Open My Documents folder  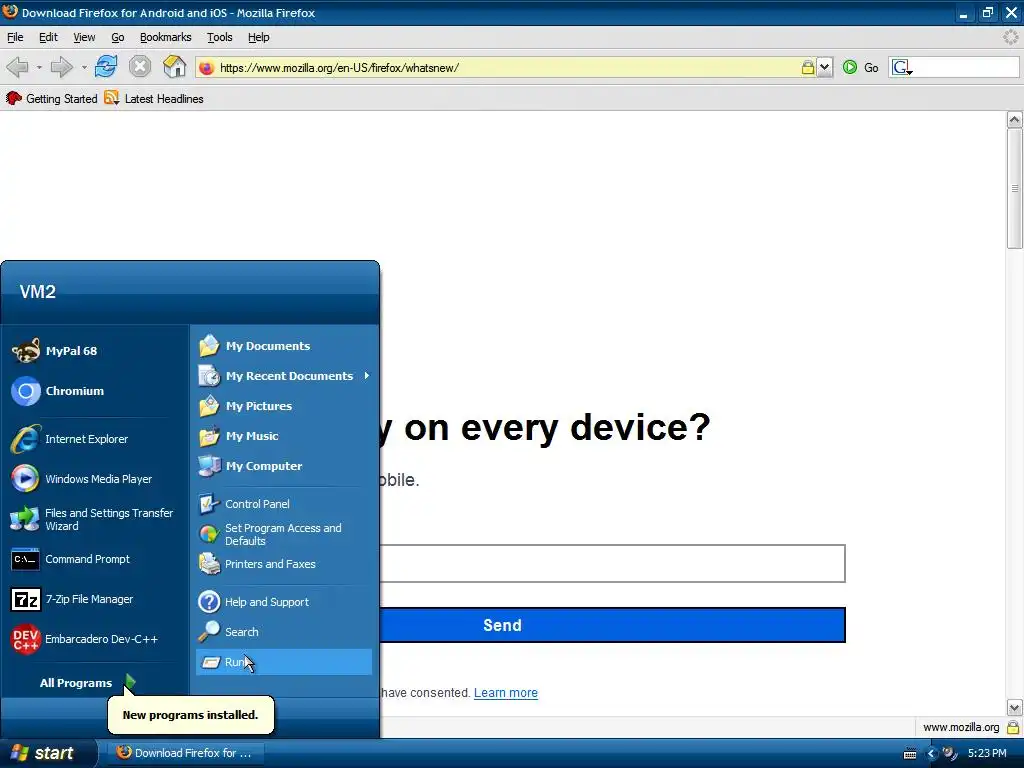[x=283, y=345]
